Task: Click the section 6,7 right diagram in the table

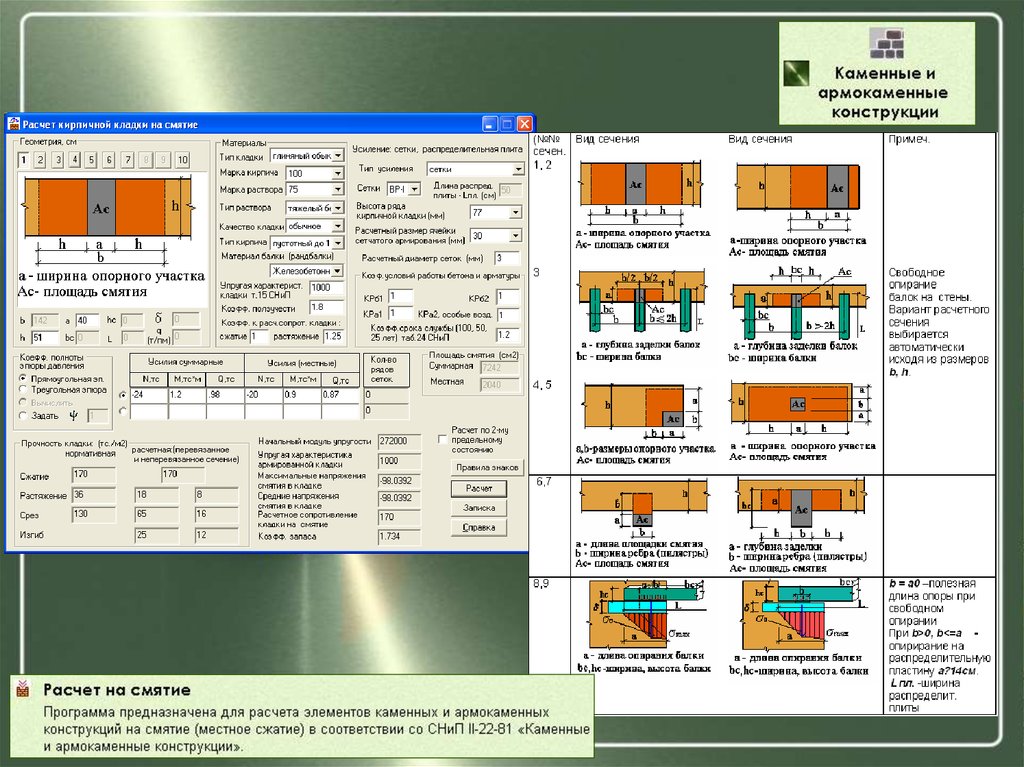Action: [x=799, y=509]
